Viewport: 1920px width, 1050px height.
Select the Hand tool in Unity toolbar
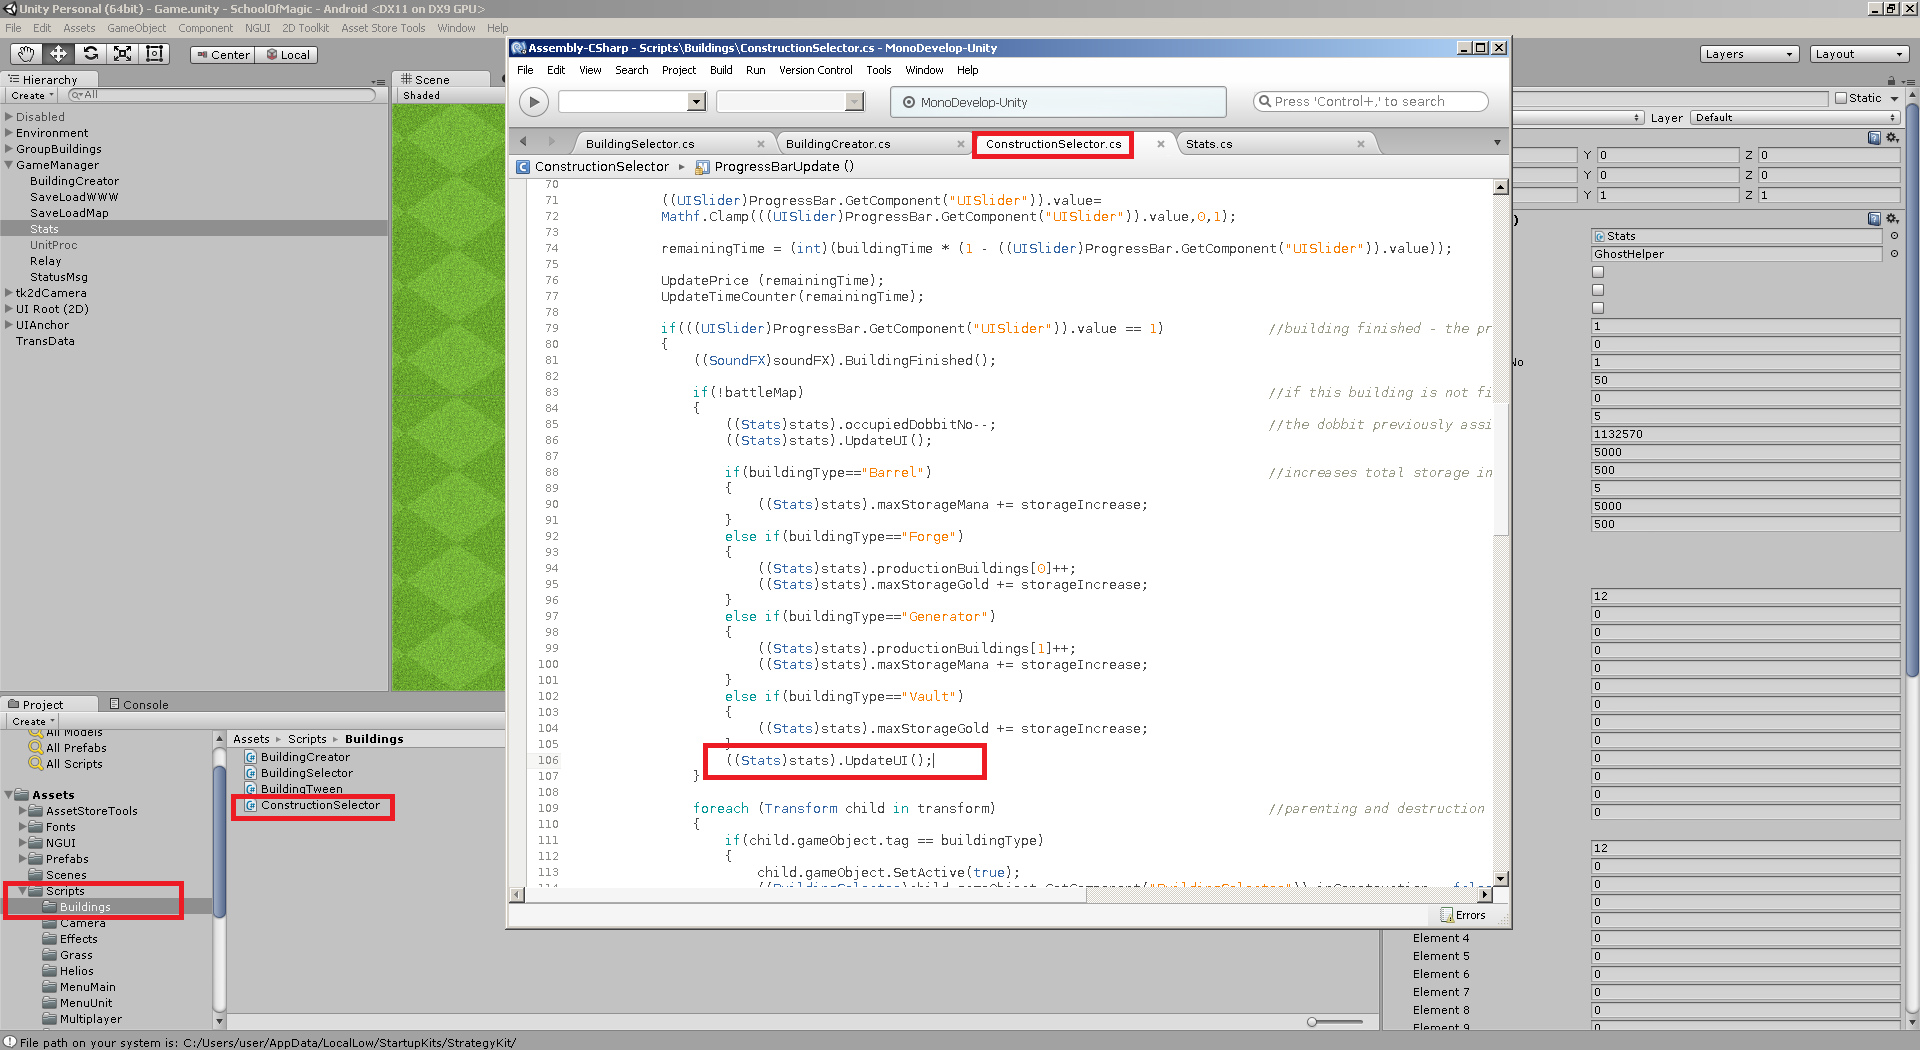tap(26, 54)
